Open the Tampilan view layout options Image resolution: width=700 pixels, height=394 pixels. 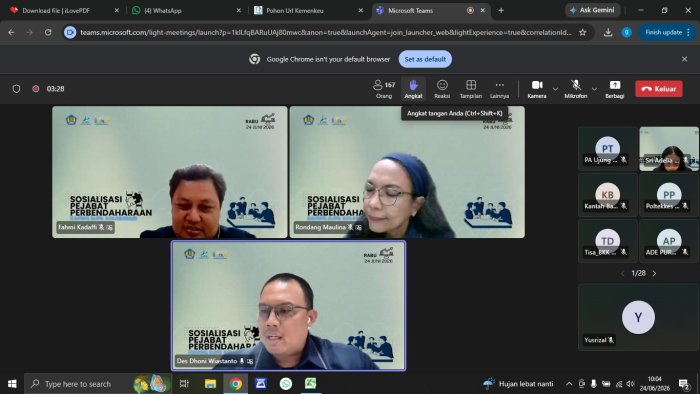click(x=471, y=89)
